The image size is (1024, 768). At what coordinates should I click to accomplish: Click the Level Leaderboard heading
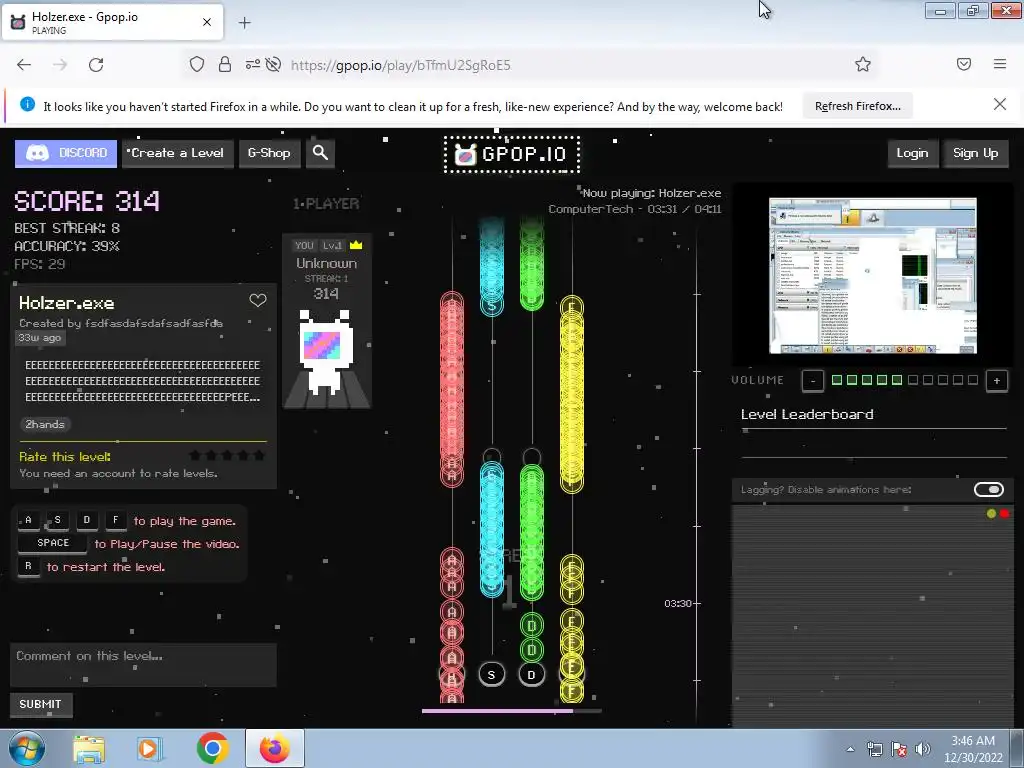807,414
